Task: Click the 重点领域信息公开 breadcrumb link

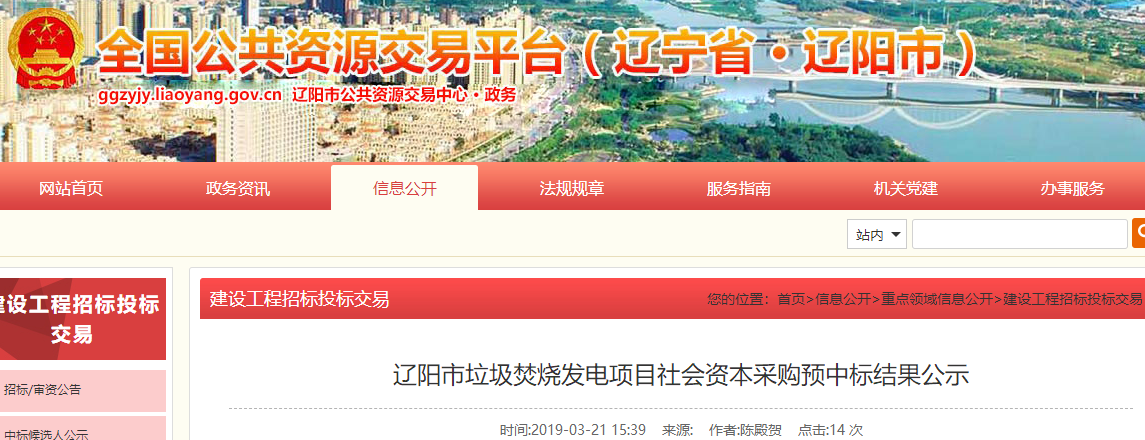Action: [938, 298]
